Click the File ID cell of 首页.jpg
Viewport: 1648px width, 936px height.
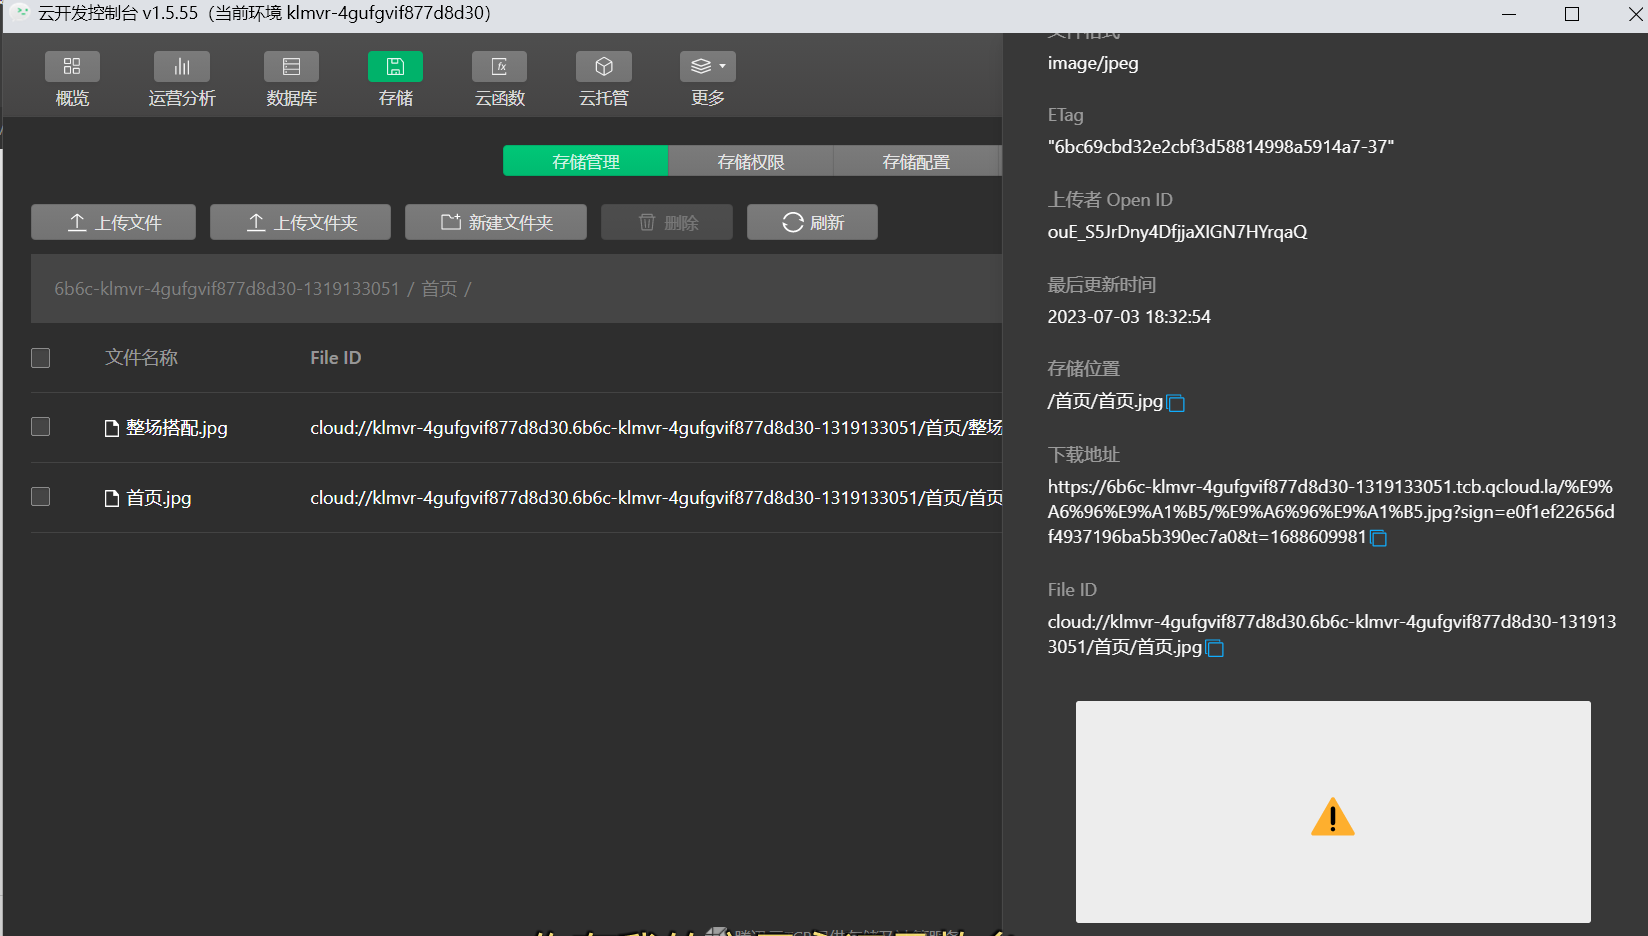click(656, 498)
